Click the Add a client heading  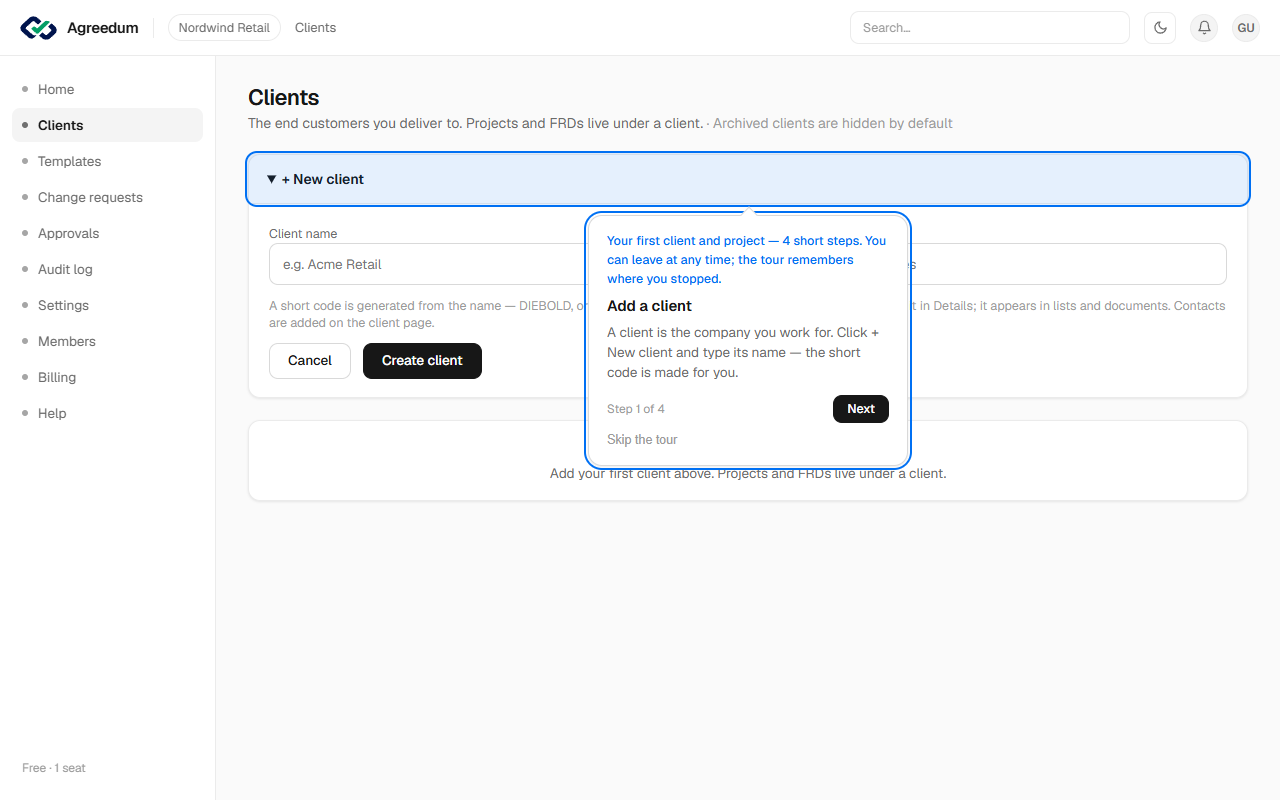pyautogui.click(x=649, y=306)
